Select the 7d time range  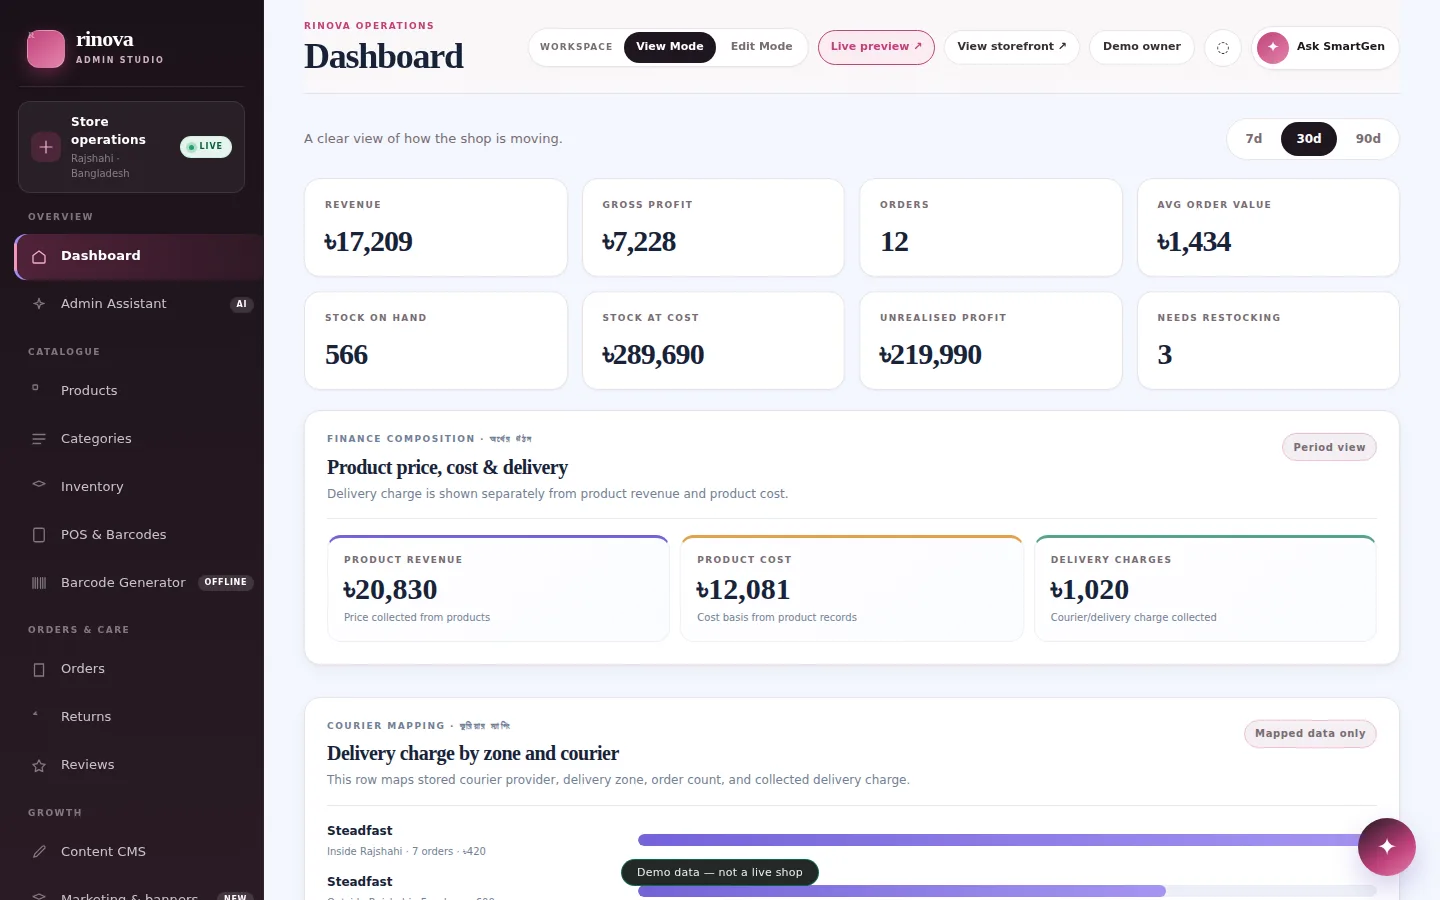[x=1254, y=139]
